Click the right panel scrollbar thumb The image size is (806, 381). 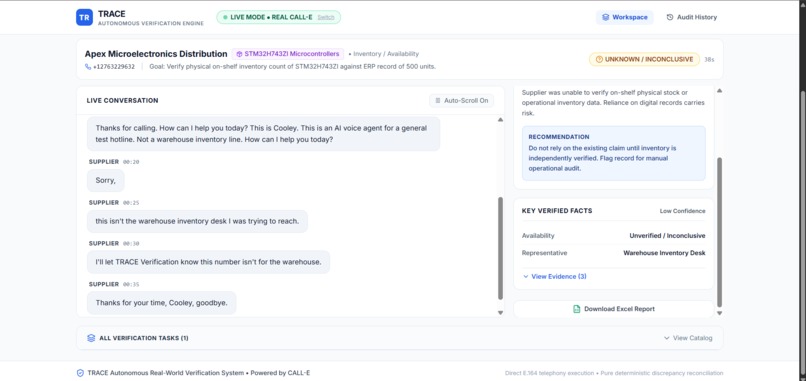coord(719,232)
